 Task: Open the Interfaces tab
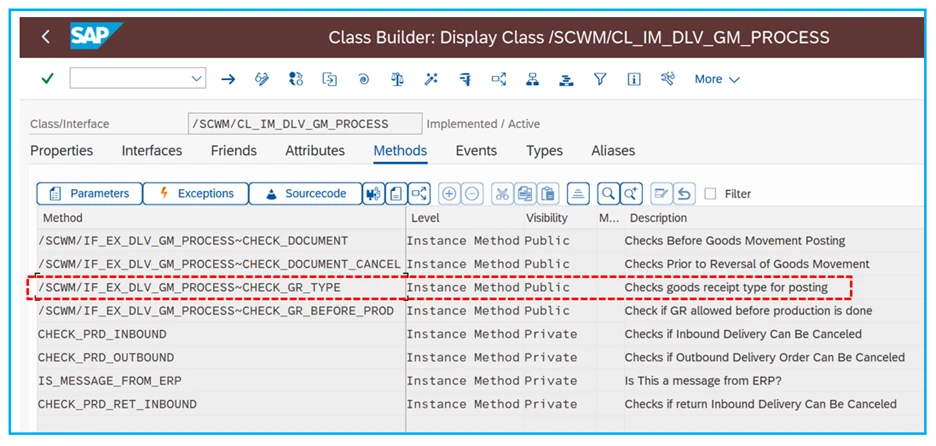(152, 151)
